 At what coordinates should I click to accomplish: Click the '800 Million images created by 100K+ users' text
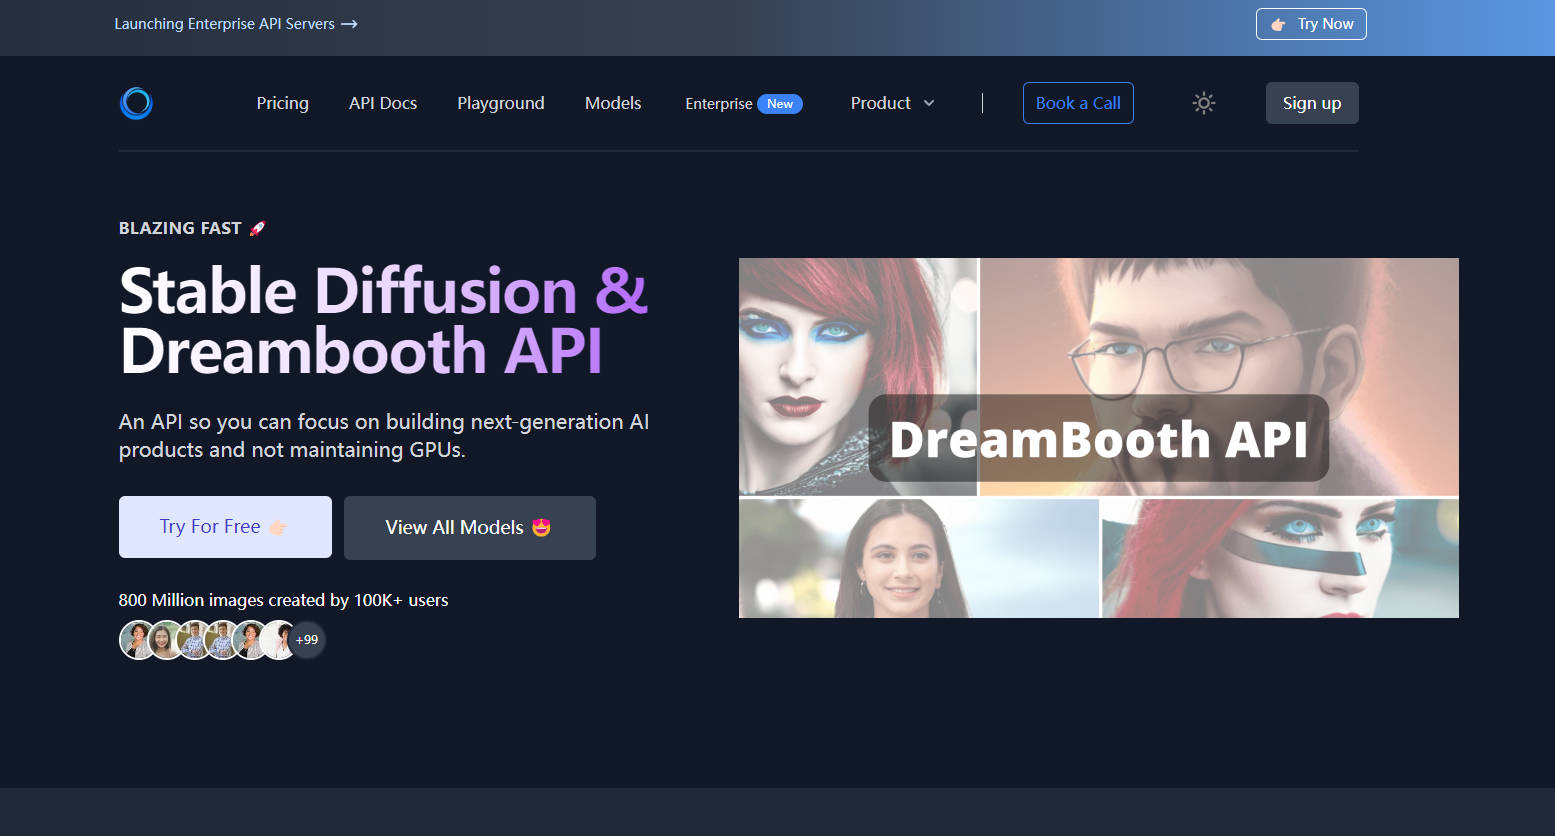283,600
